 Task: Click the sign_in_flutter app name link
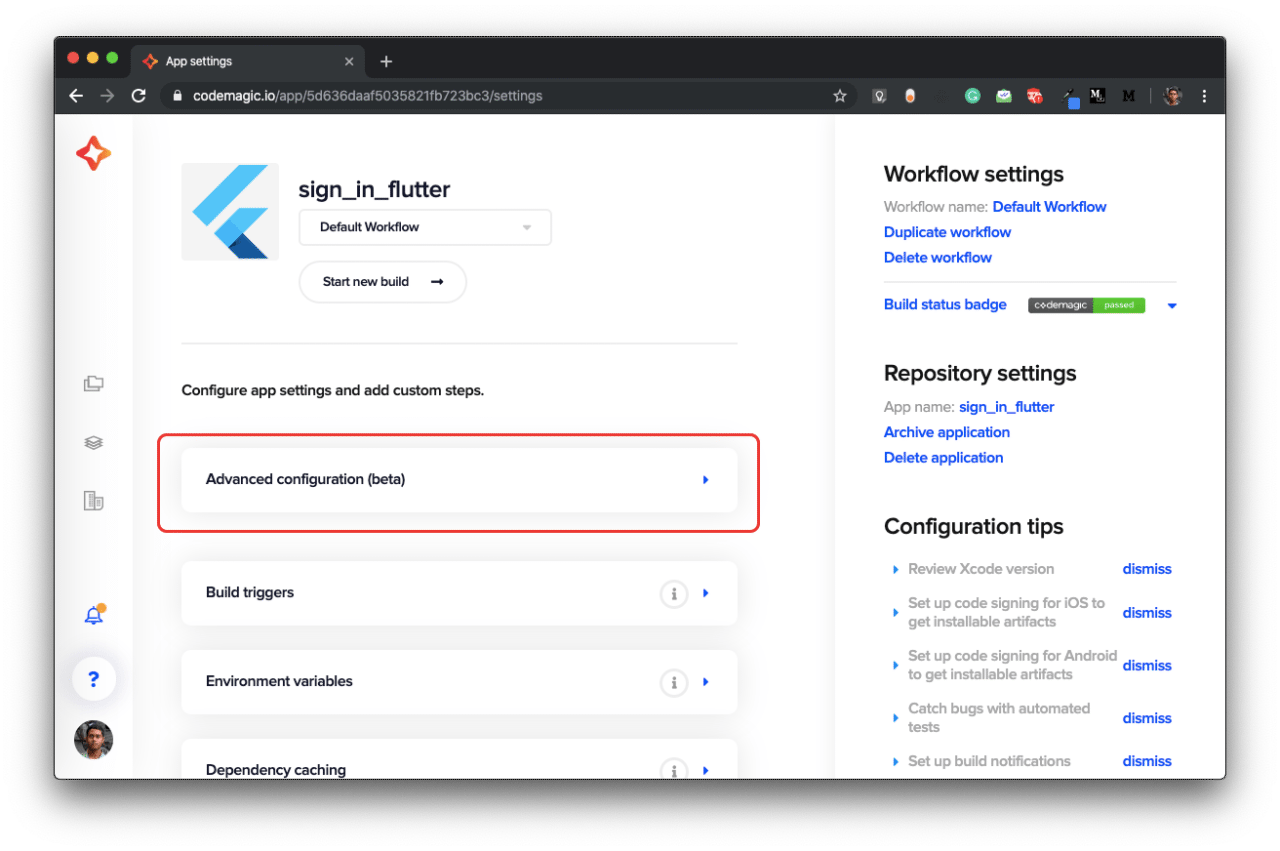1006,407
